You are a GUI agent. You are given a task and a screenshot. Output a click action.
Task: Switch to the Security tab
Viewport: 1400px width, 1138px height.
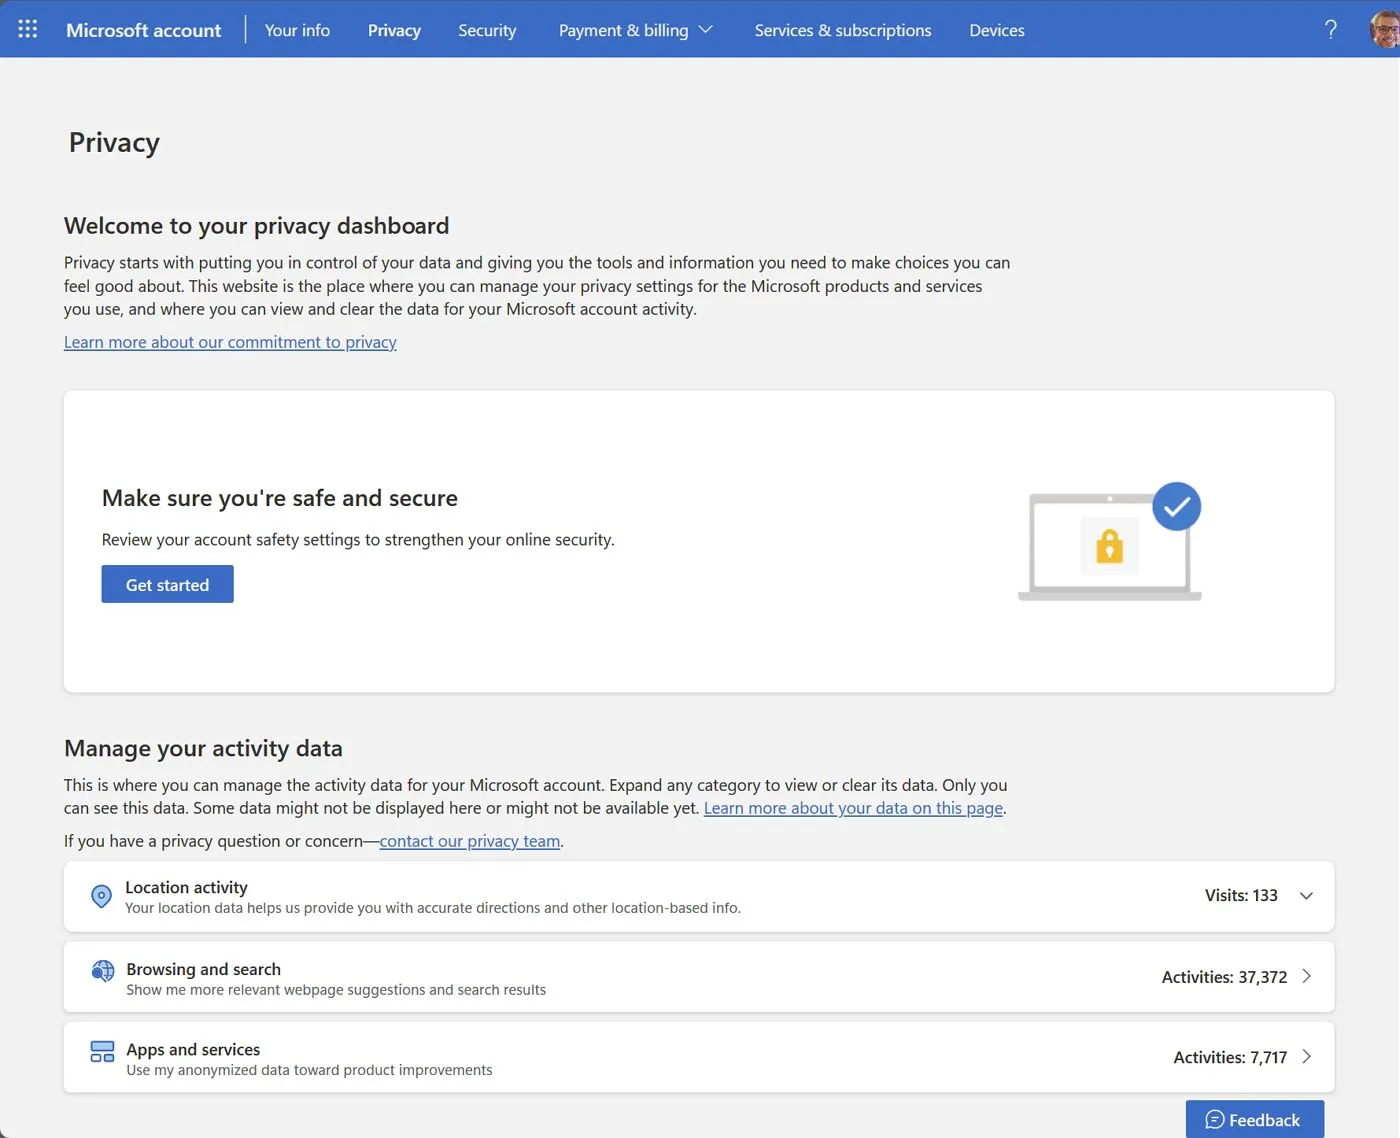(x=487, y=30)
